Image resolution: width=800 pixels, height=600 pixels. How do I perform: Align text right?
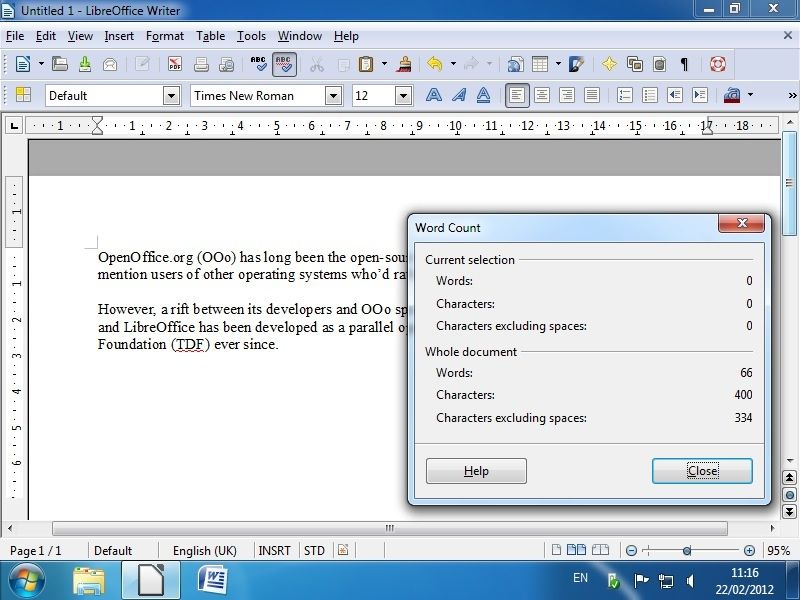(567, 95)
